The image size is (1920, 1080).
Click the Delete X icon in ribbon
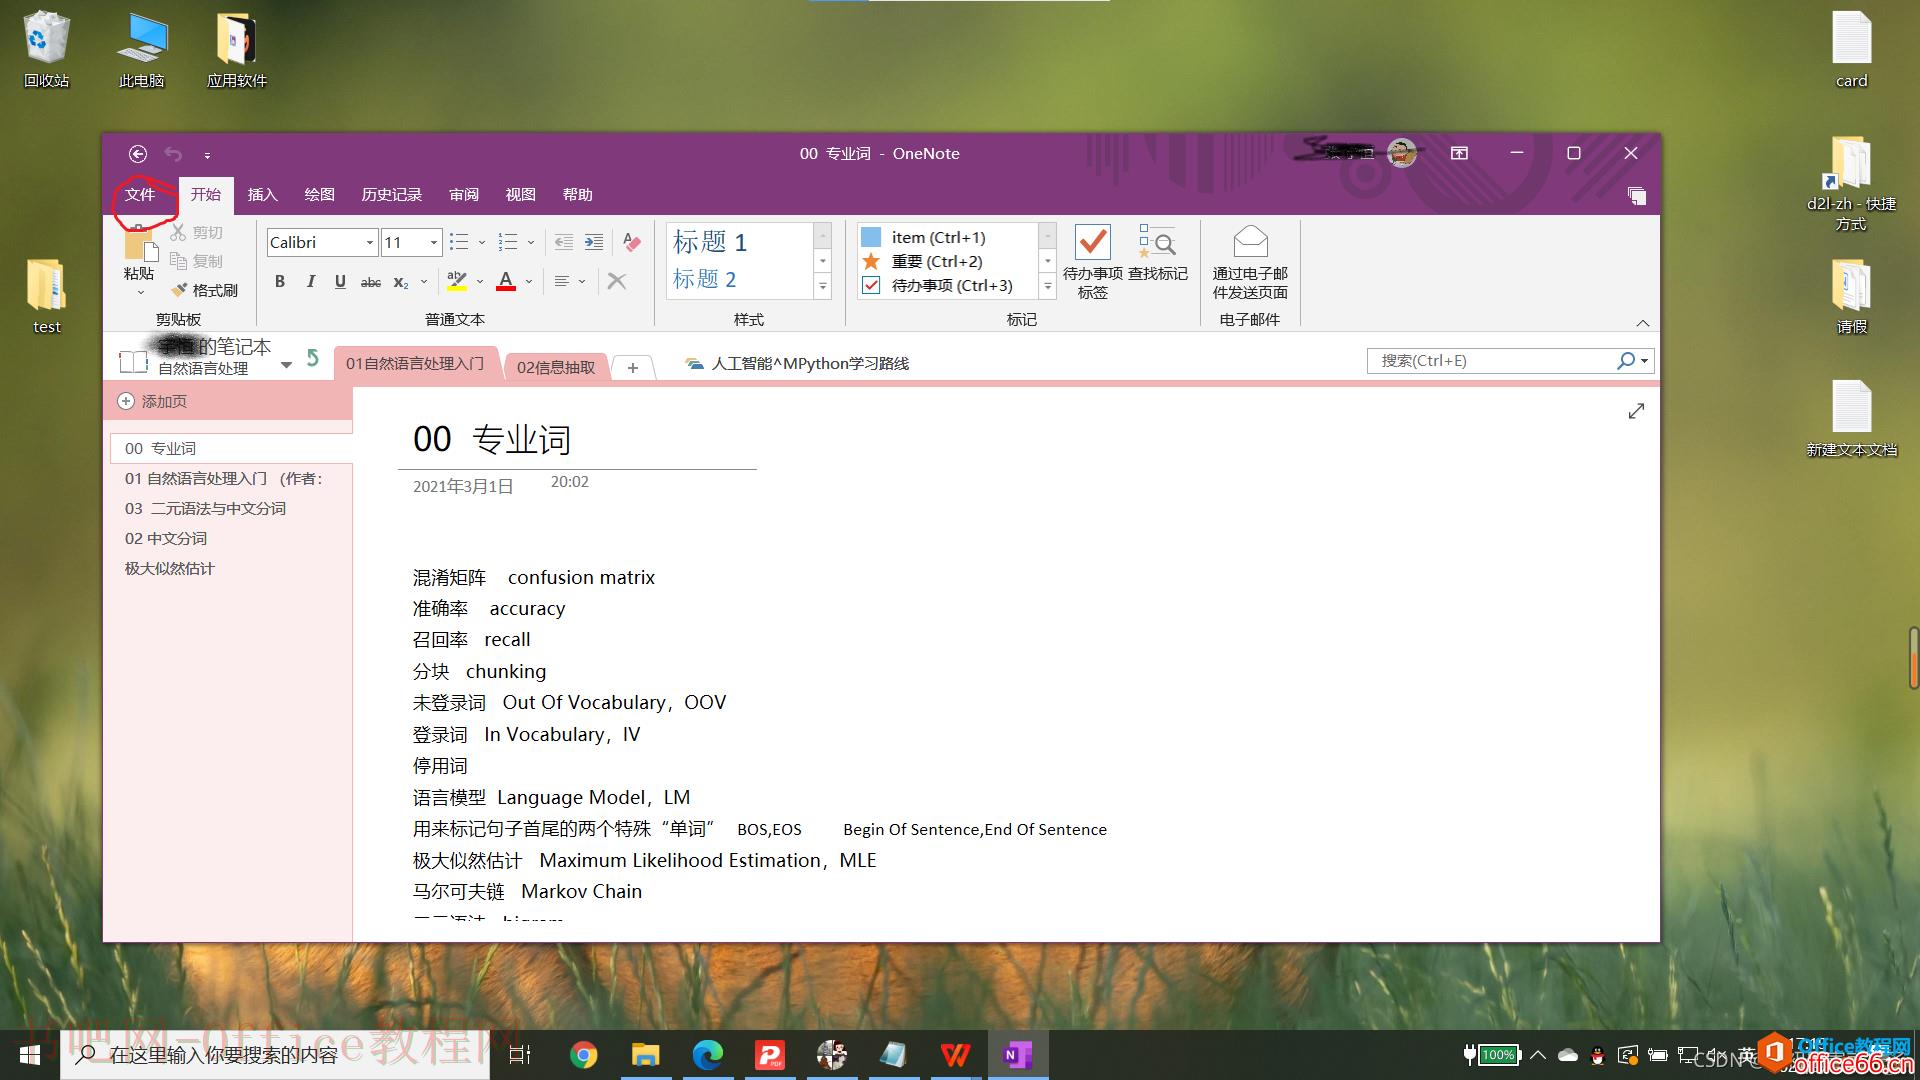click(x=617, y=282)
